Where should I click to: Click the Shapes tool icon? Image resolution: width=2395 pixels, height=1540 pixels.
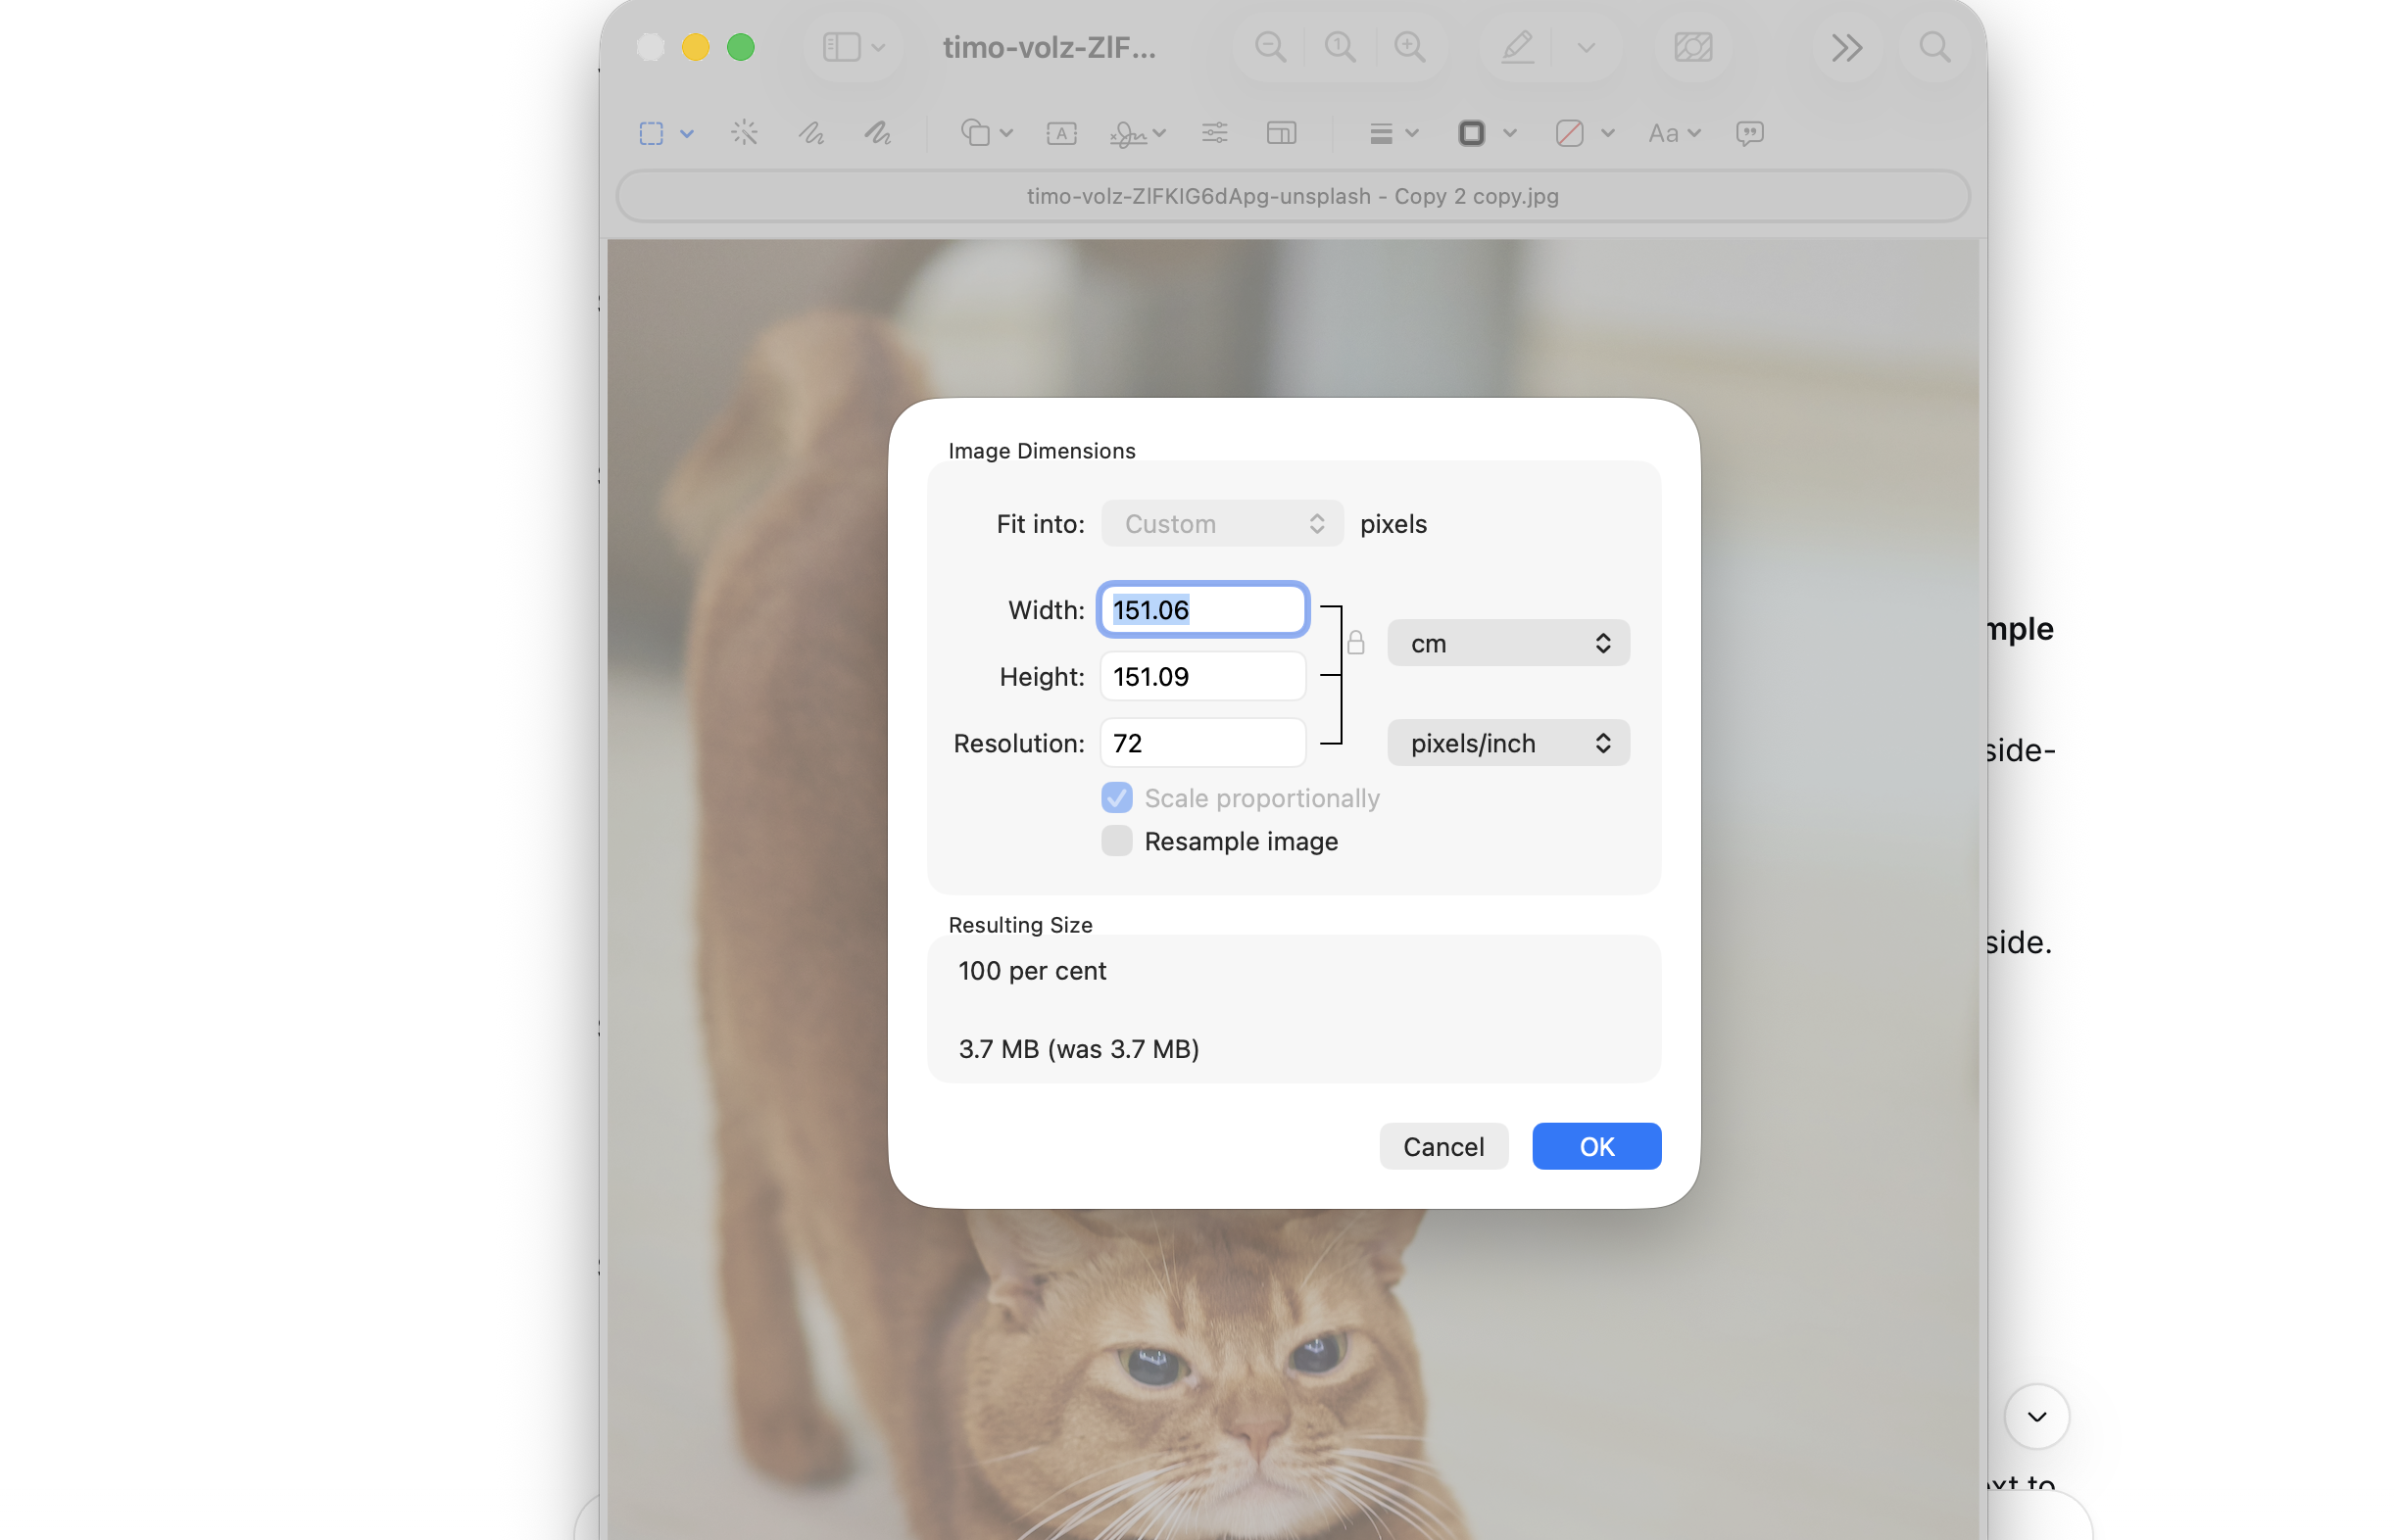click(975, 133)
